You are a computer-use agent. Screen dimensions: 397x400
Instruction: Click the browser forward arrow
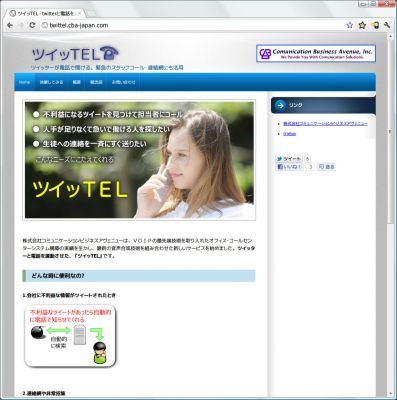coord(21,25)
